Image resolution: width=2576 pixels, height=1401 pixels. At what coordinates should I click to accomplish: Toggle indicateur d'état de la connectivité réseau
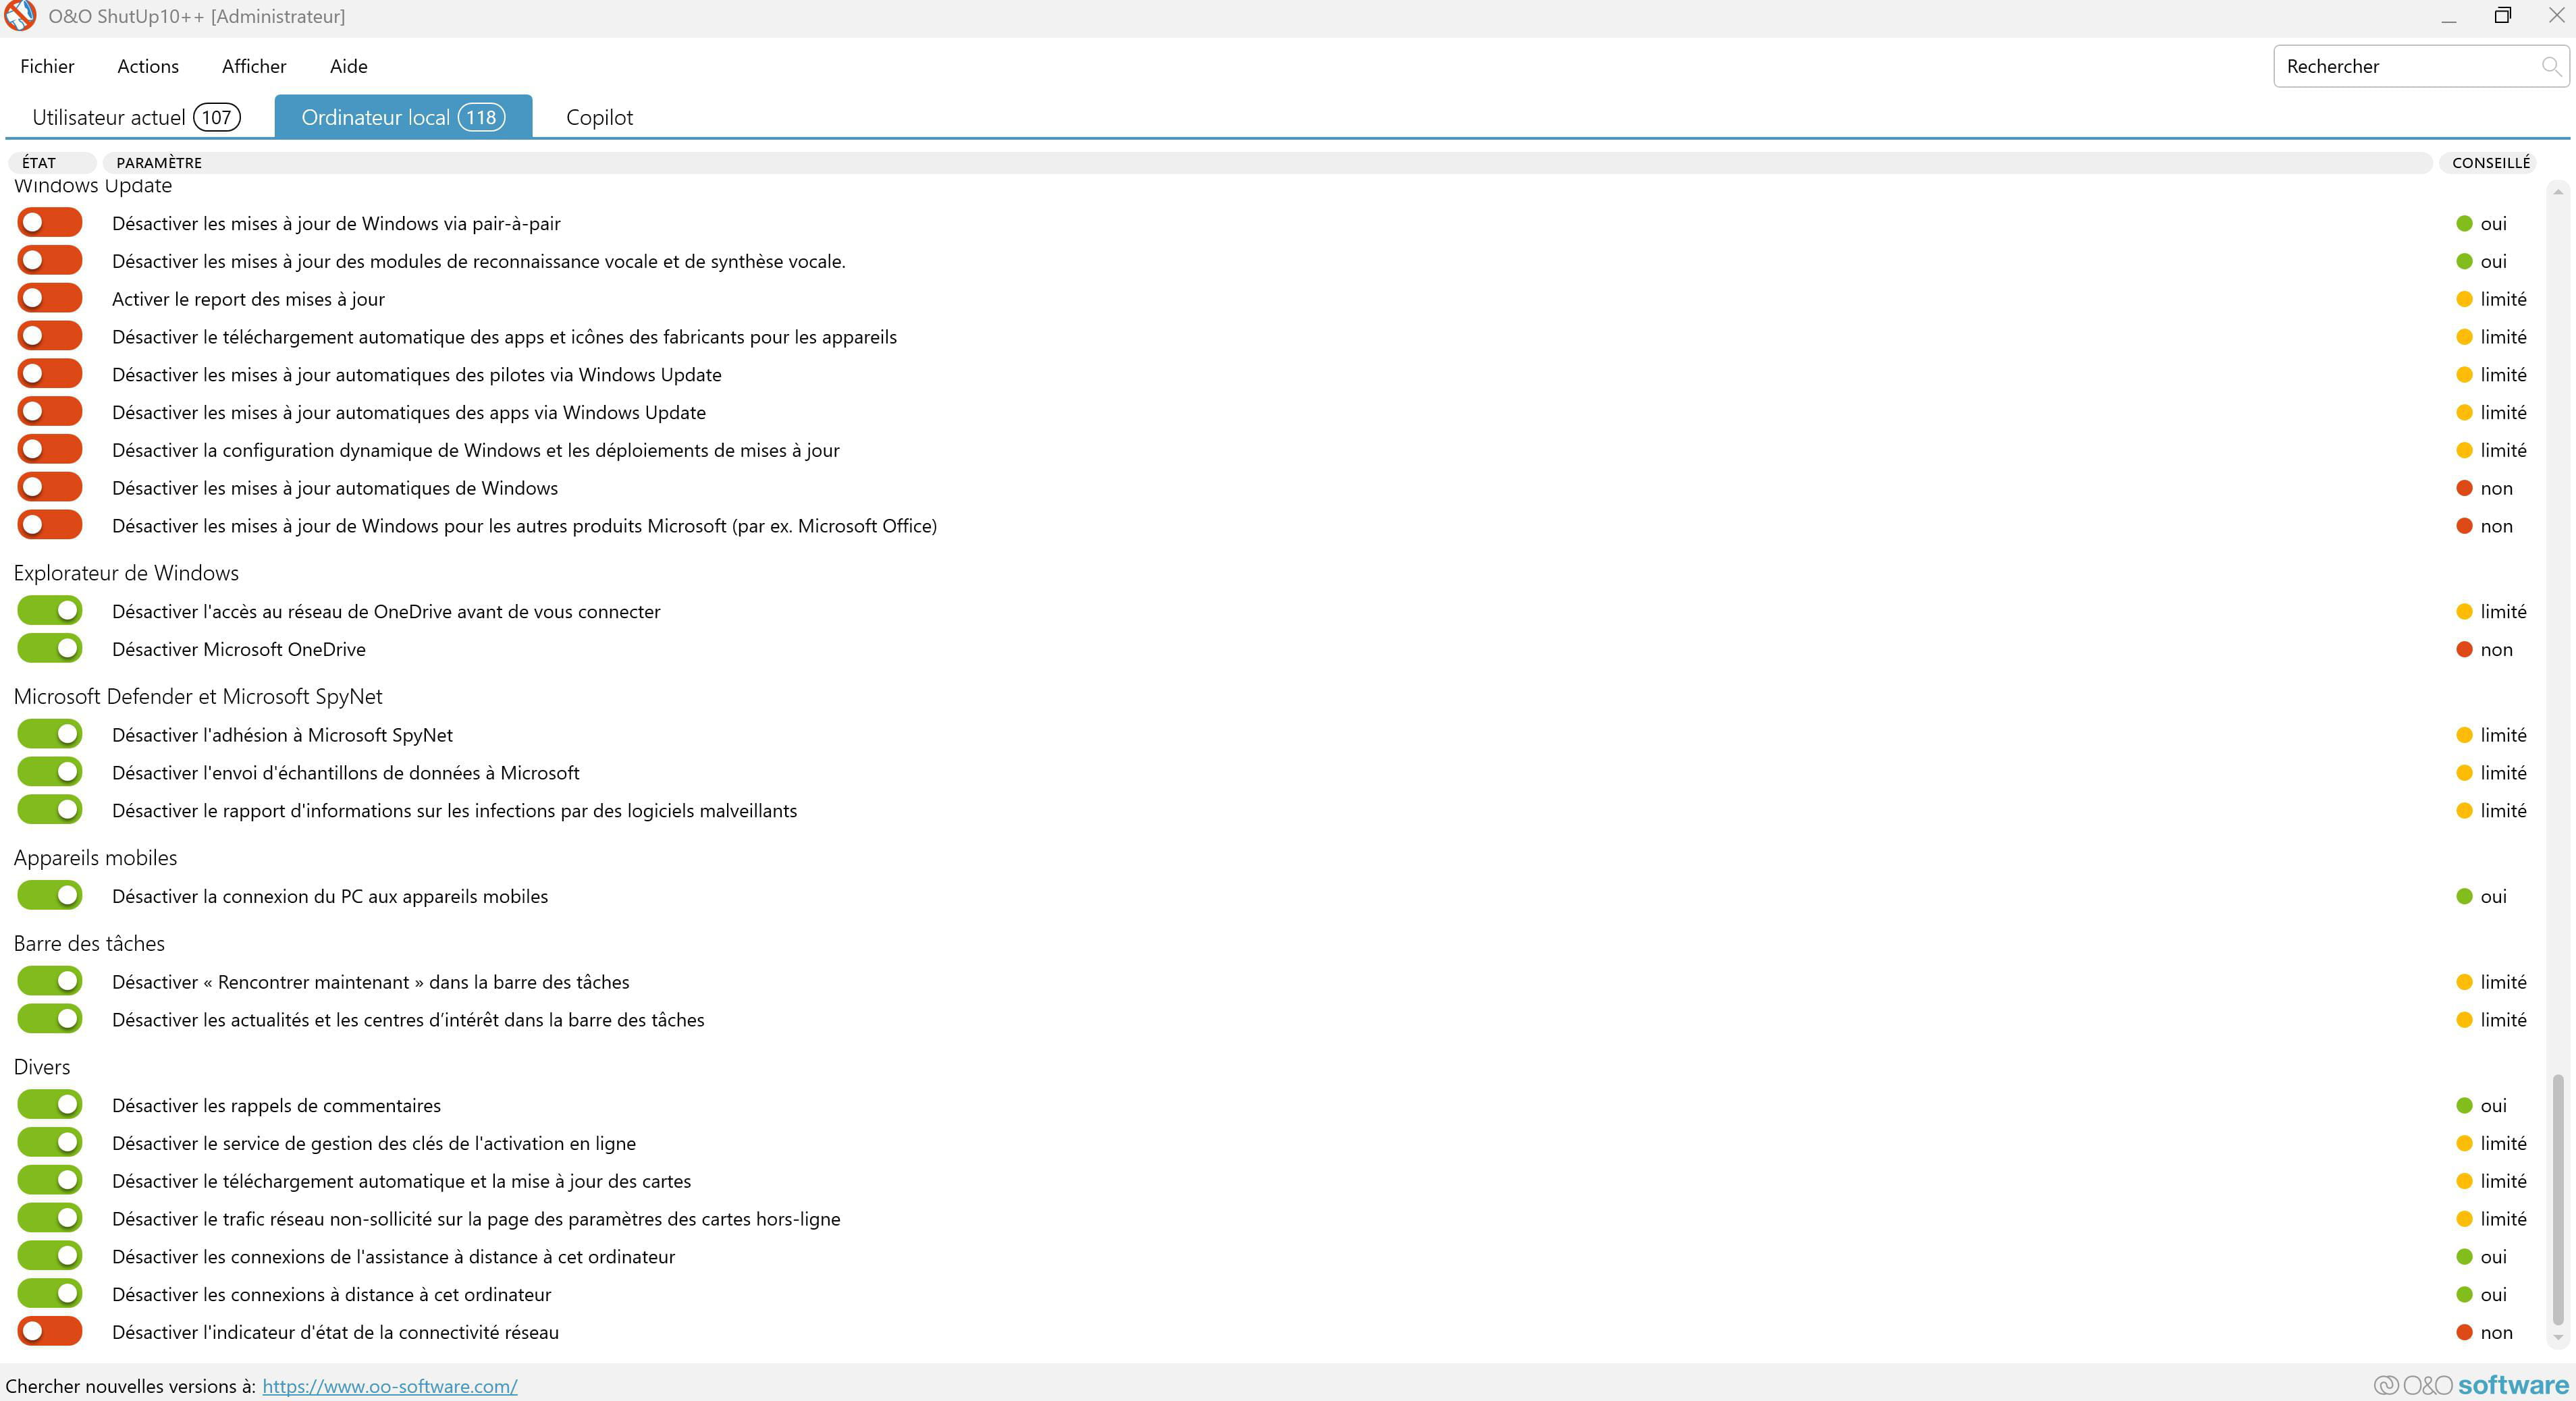[50, 1332]
